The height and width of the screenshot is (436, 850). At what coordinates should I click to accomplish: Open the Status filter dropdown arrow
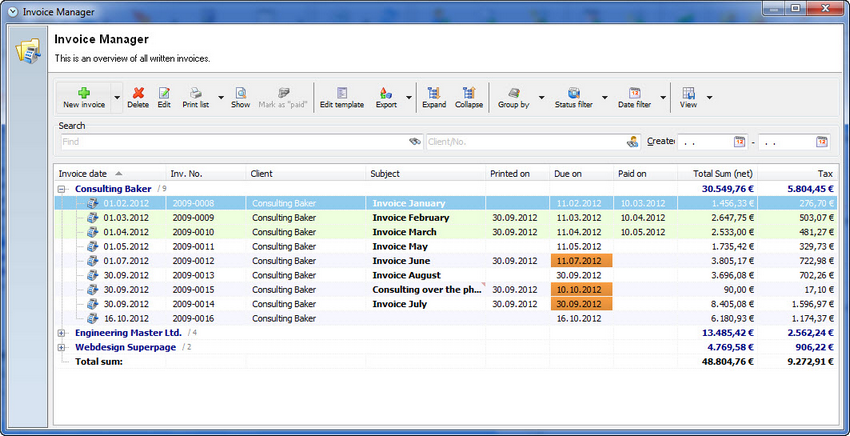point(605,98)
